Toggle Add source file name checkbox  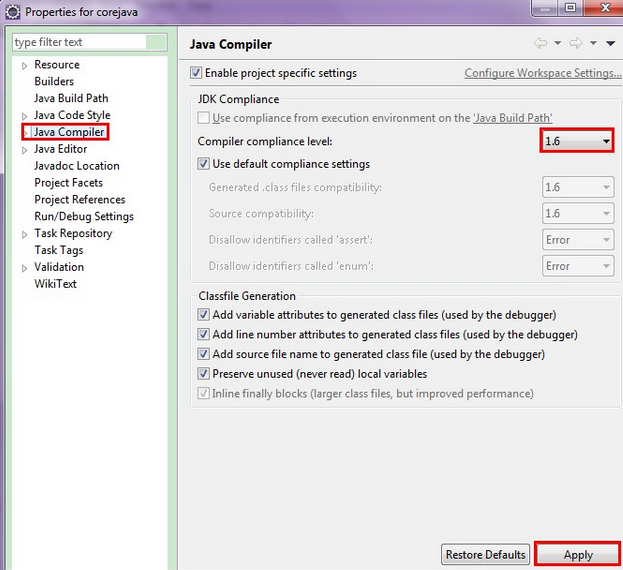[203, 354]
